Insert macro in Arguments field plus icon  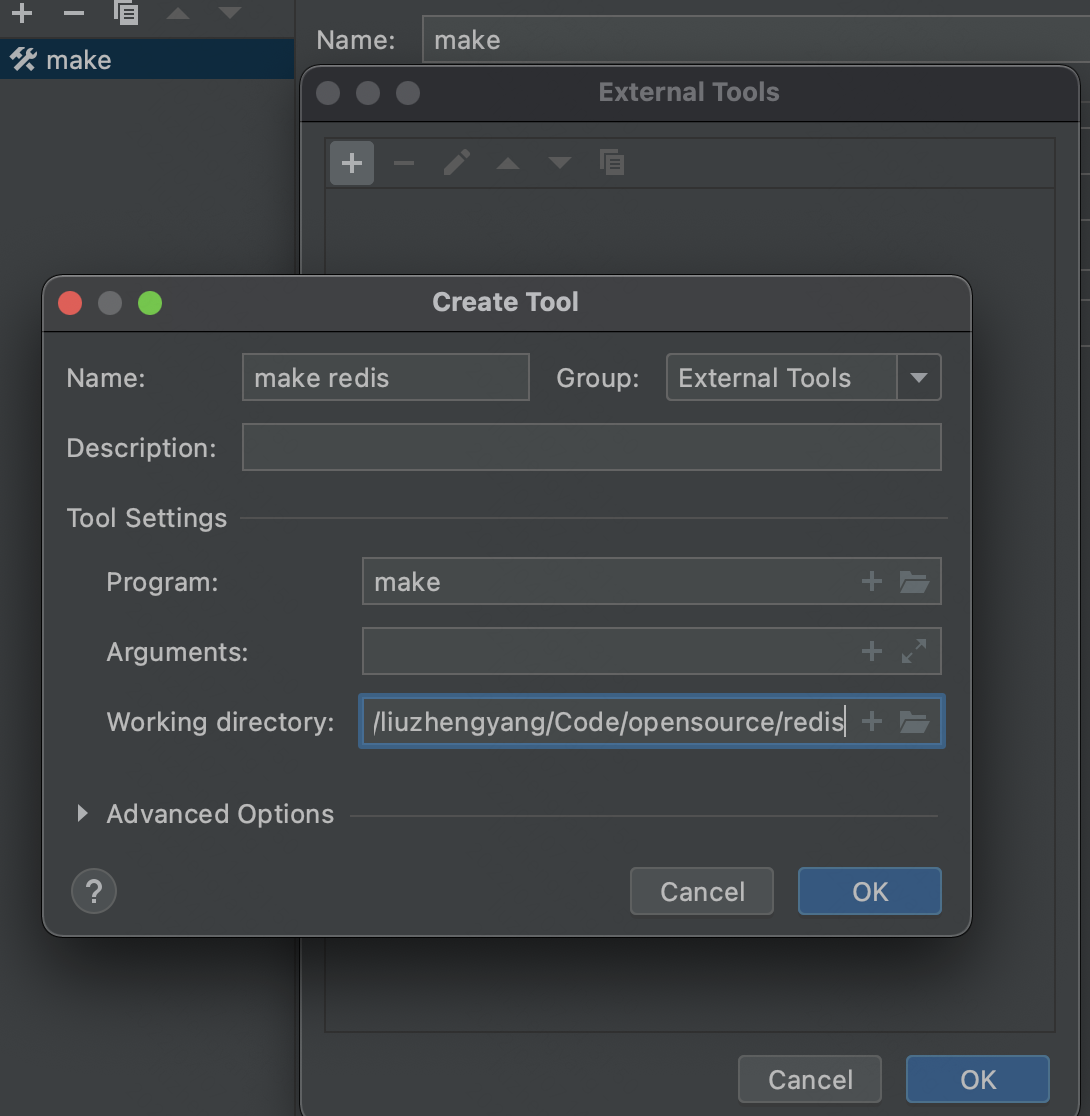pos(872,652)
